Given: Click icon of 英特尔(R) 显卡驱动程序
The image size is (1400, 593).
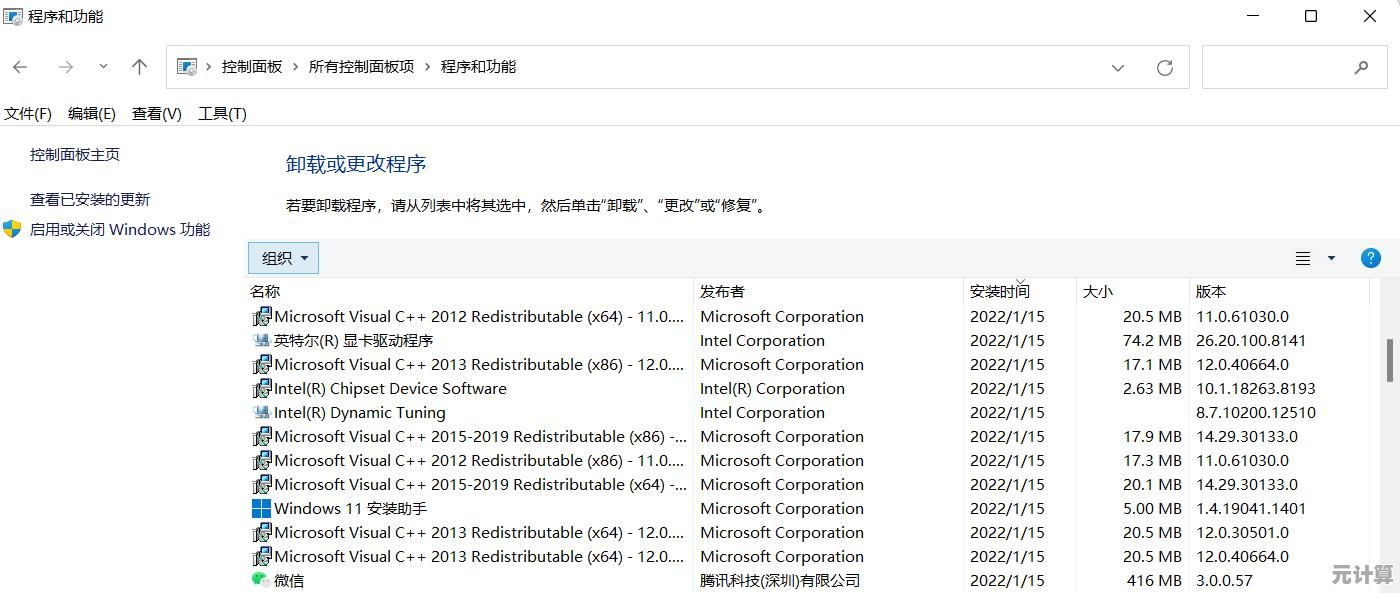Looking at the screenshot, I should 261,341.
